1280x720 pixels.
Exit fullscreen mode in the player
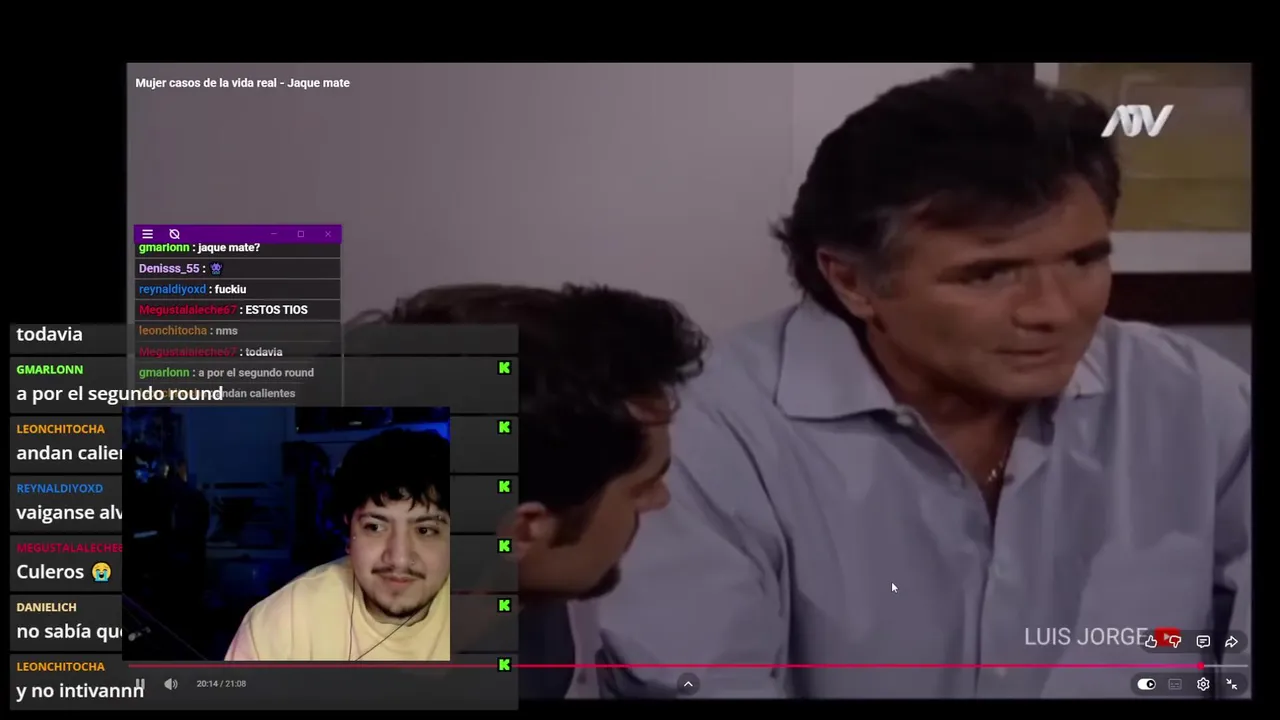tap(1232, 684)
